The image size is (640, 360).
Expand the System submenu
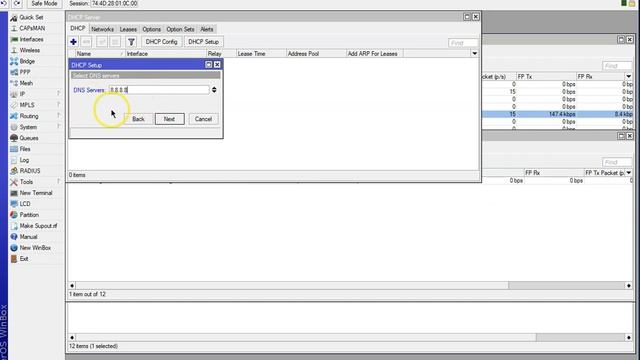tap(28, 127)
